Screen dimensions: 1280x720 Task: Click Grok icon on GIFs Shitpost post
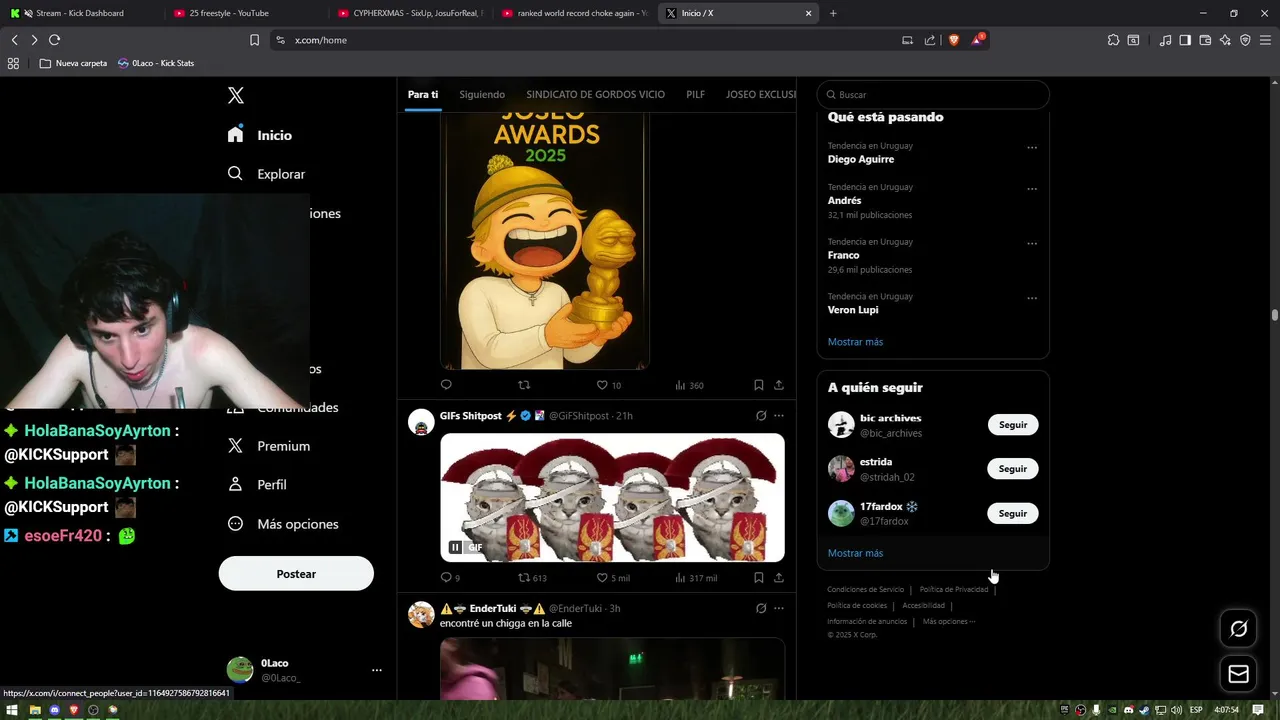tap(761, 416)
